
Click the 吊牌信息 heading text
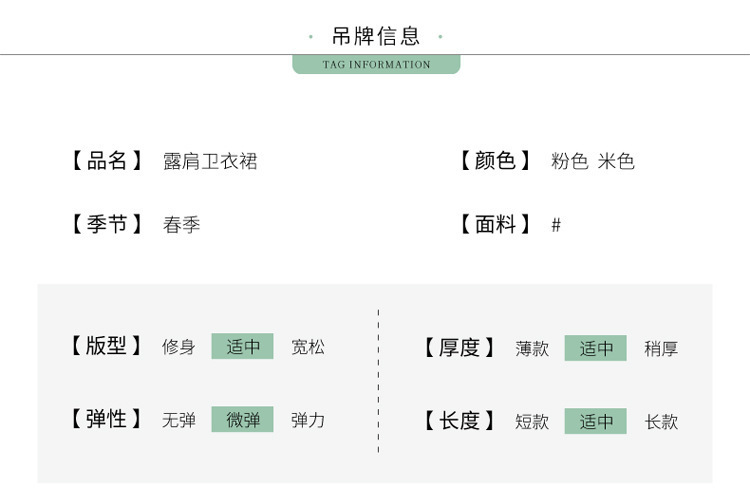point(376,37)
